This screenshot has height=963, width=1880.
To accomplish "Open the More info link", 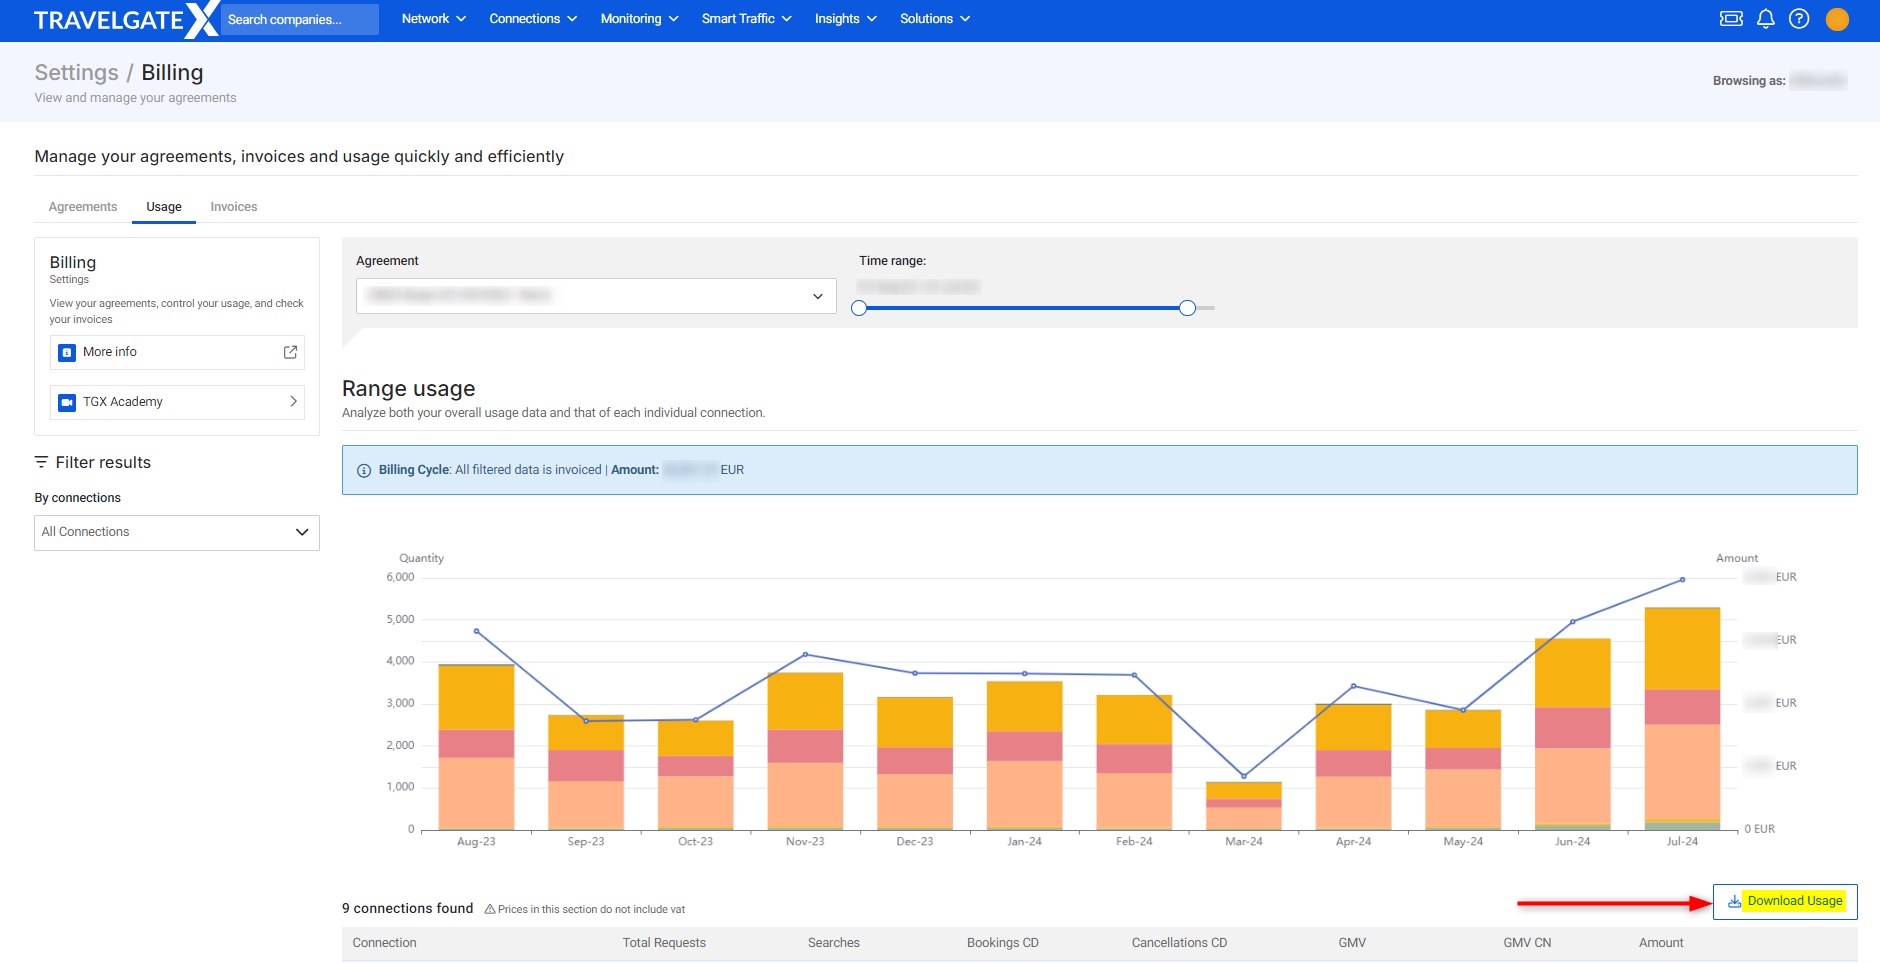I will [177, 352].
